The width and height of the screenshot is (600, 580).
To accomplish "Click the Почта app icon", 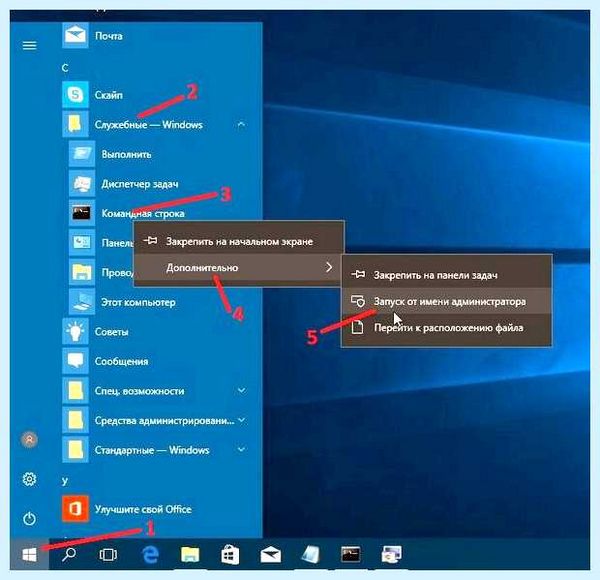I will (x=75, y=36).
